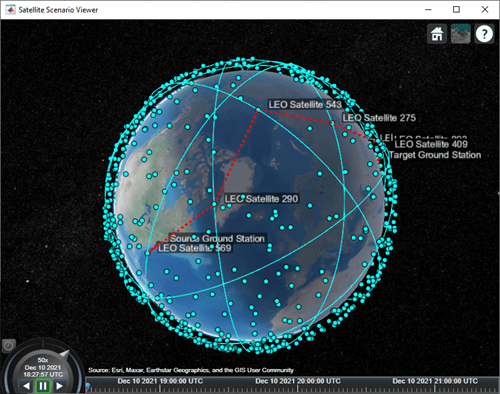Select the LEO Satellite 290 label

pyautogui.click(x=261, y=199)
